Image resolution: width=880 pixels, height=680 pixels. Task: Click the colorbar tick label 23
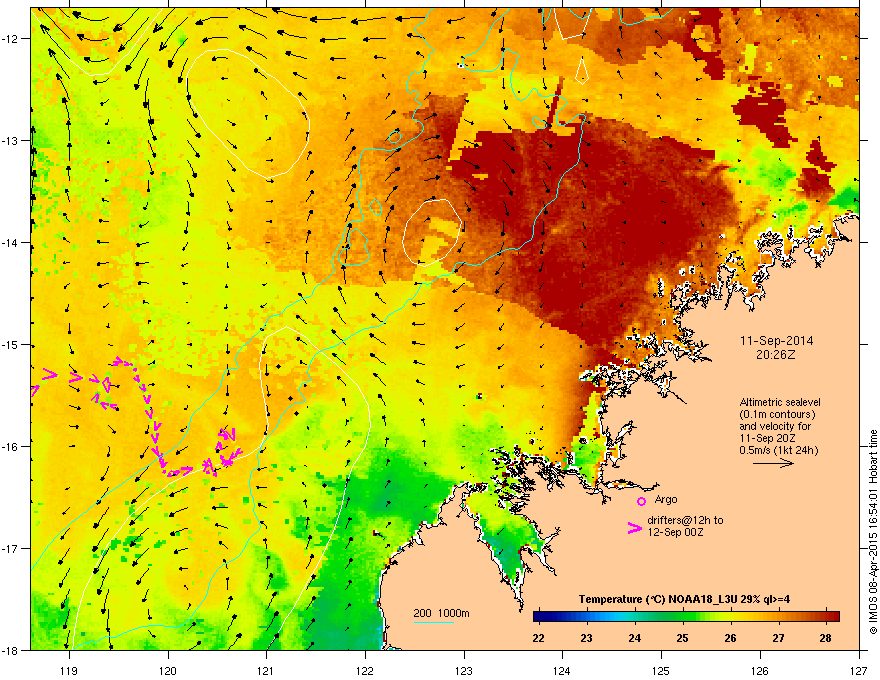click(586, 638)
